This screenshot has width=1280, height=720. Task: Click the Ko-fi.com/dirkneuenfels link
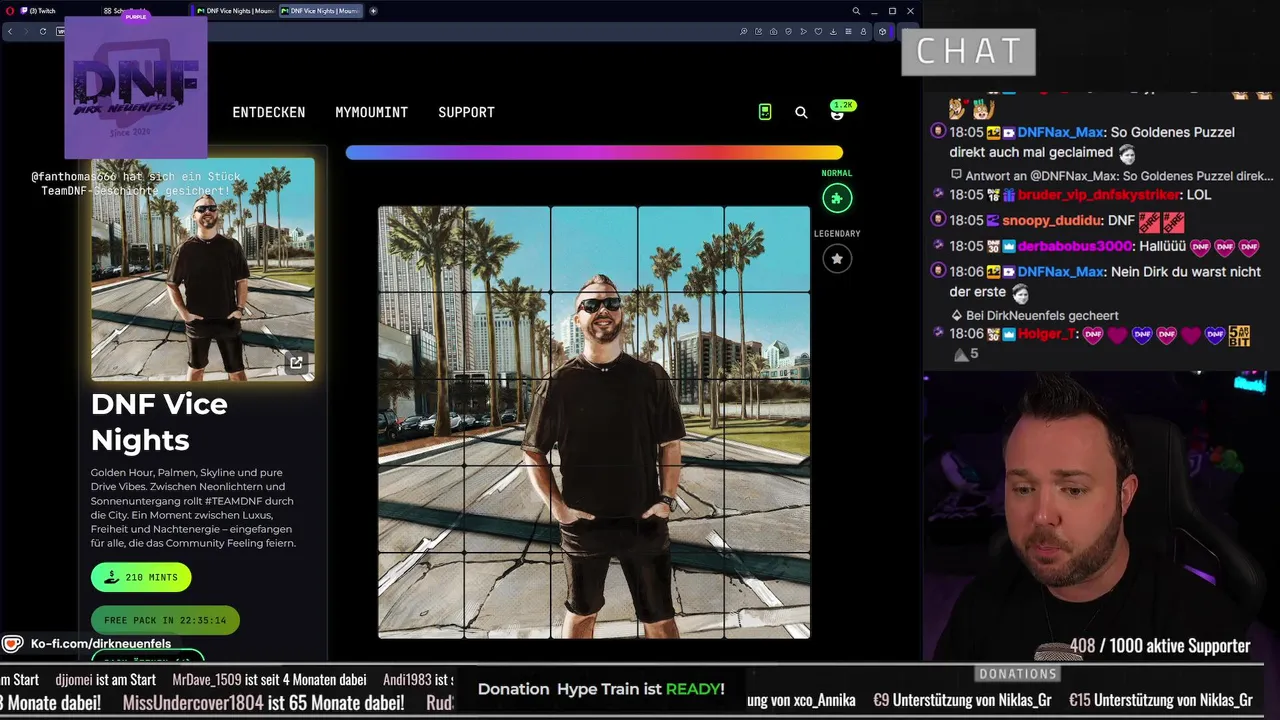point(101,644)
